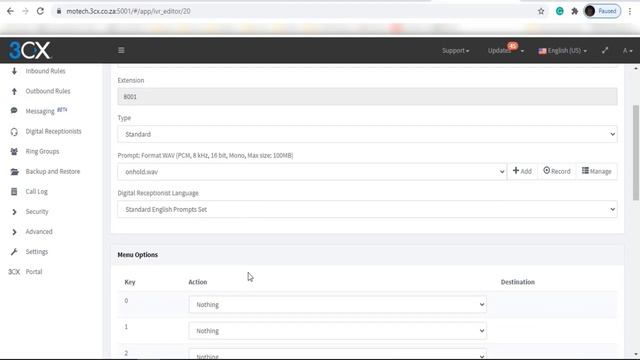Click the Updates notification badge
The image size is (640, 360).
[513, 46]
